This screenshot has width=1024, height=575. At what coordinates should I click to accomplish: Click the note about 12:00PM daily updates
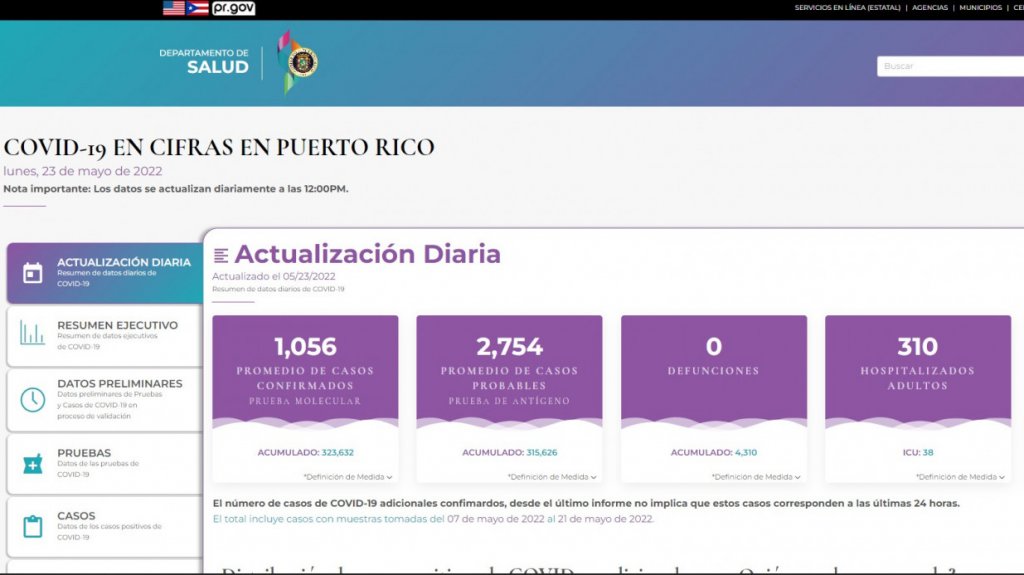pos(176,189)
